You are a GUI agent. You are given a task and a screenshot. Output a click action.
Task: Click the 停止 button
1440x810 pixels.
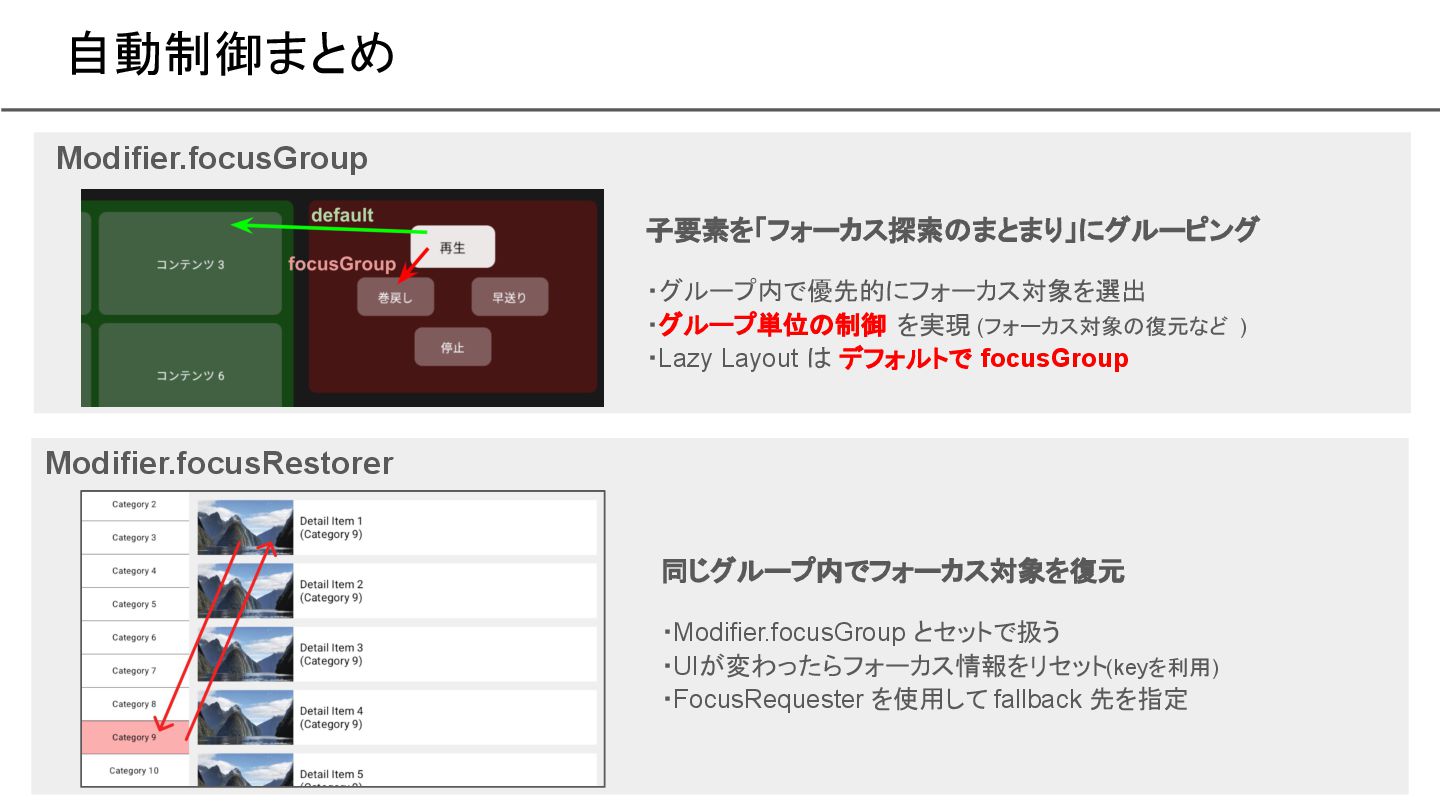(x=453, y=347)
